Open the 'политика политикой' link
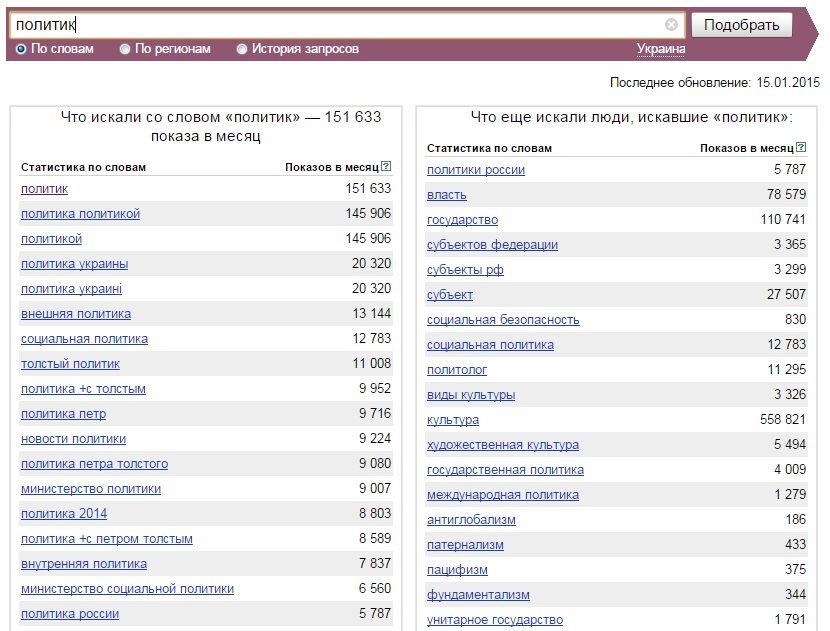Screen dimensions: 830x631 click(x=80, y=214)
